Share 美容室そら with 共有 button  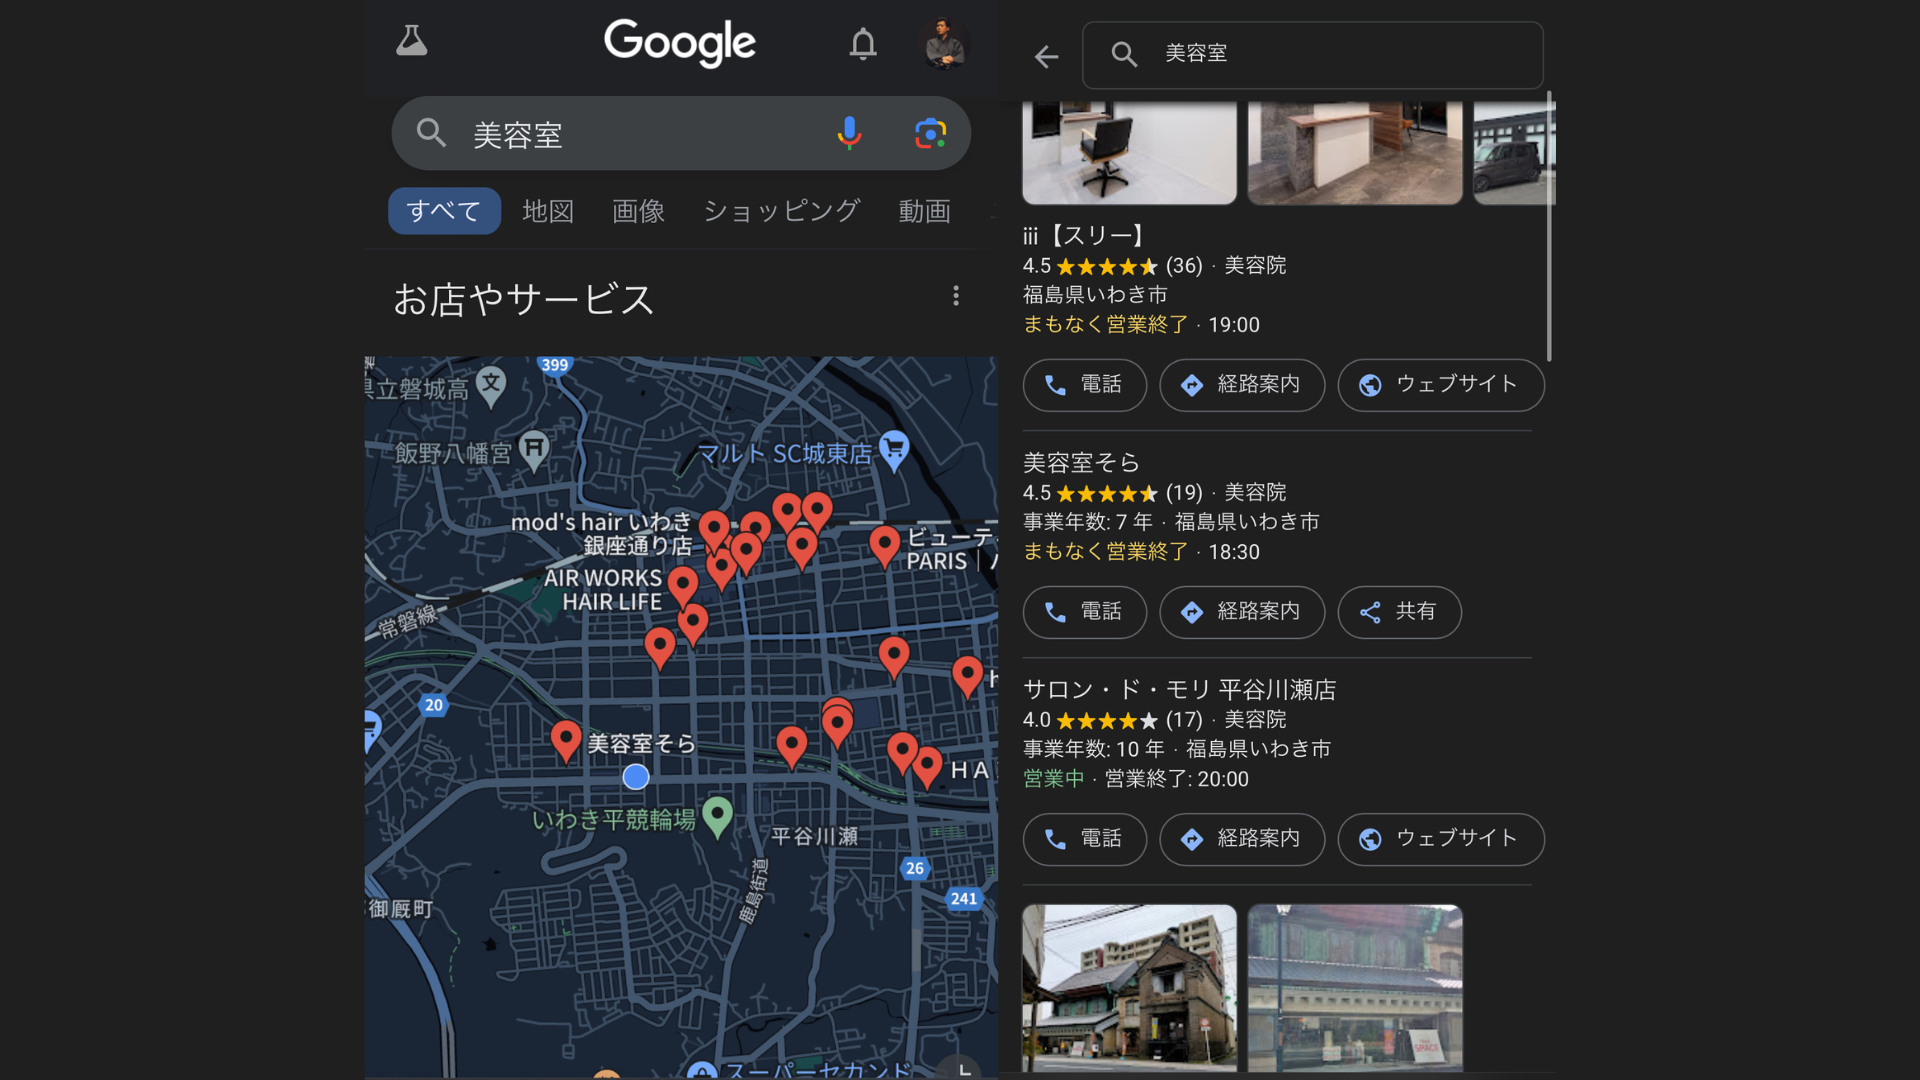tap(1399, 612)
